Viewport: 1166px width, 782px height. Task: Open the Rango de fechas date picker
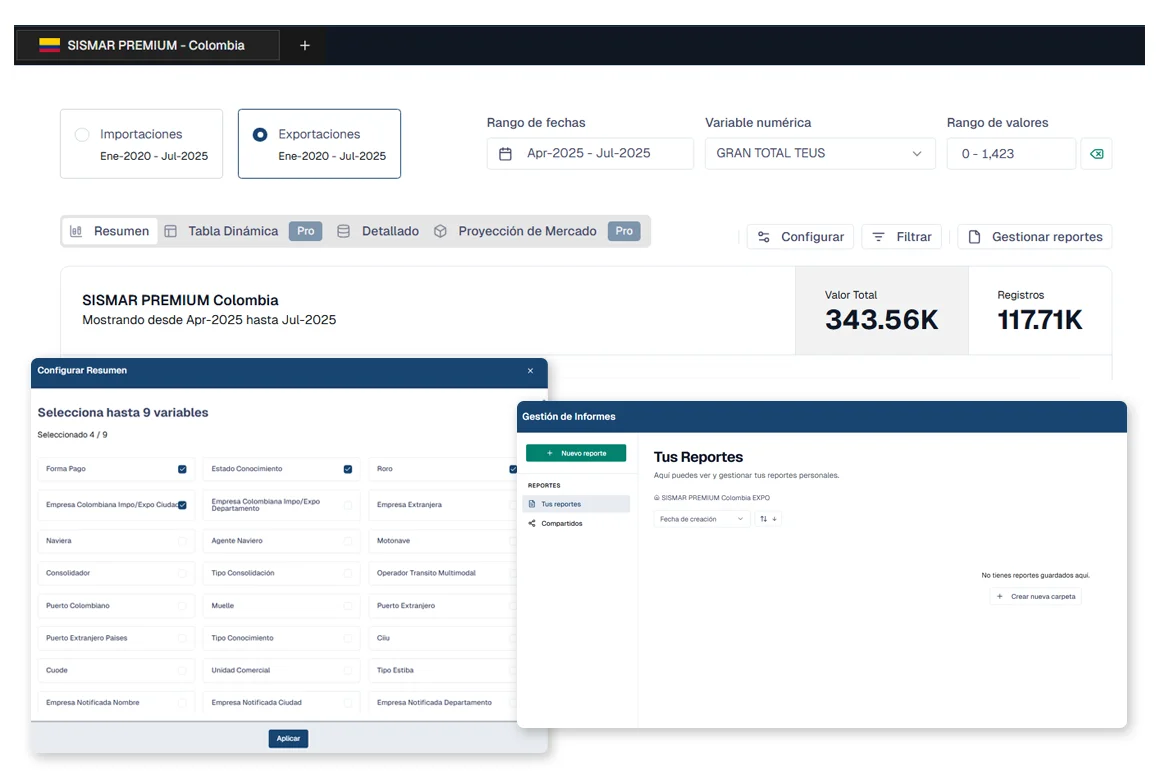[590, 154]
